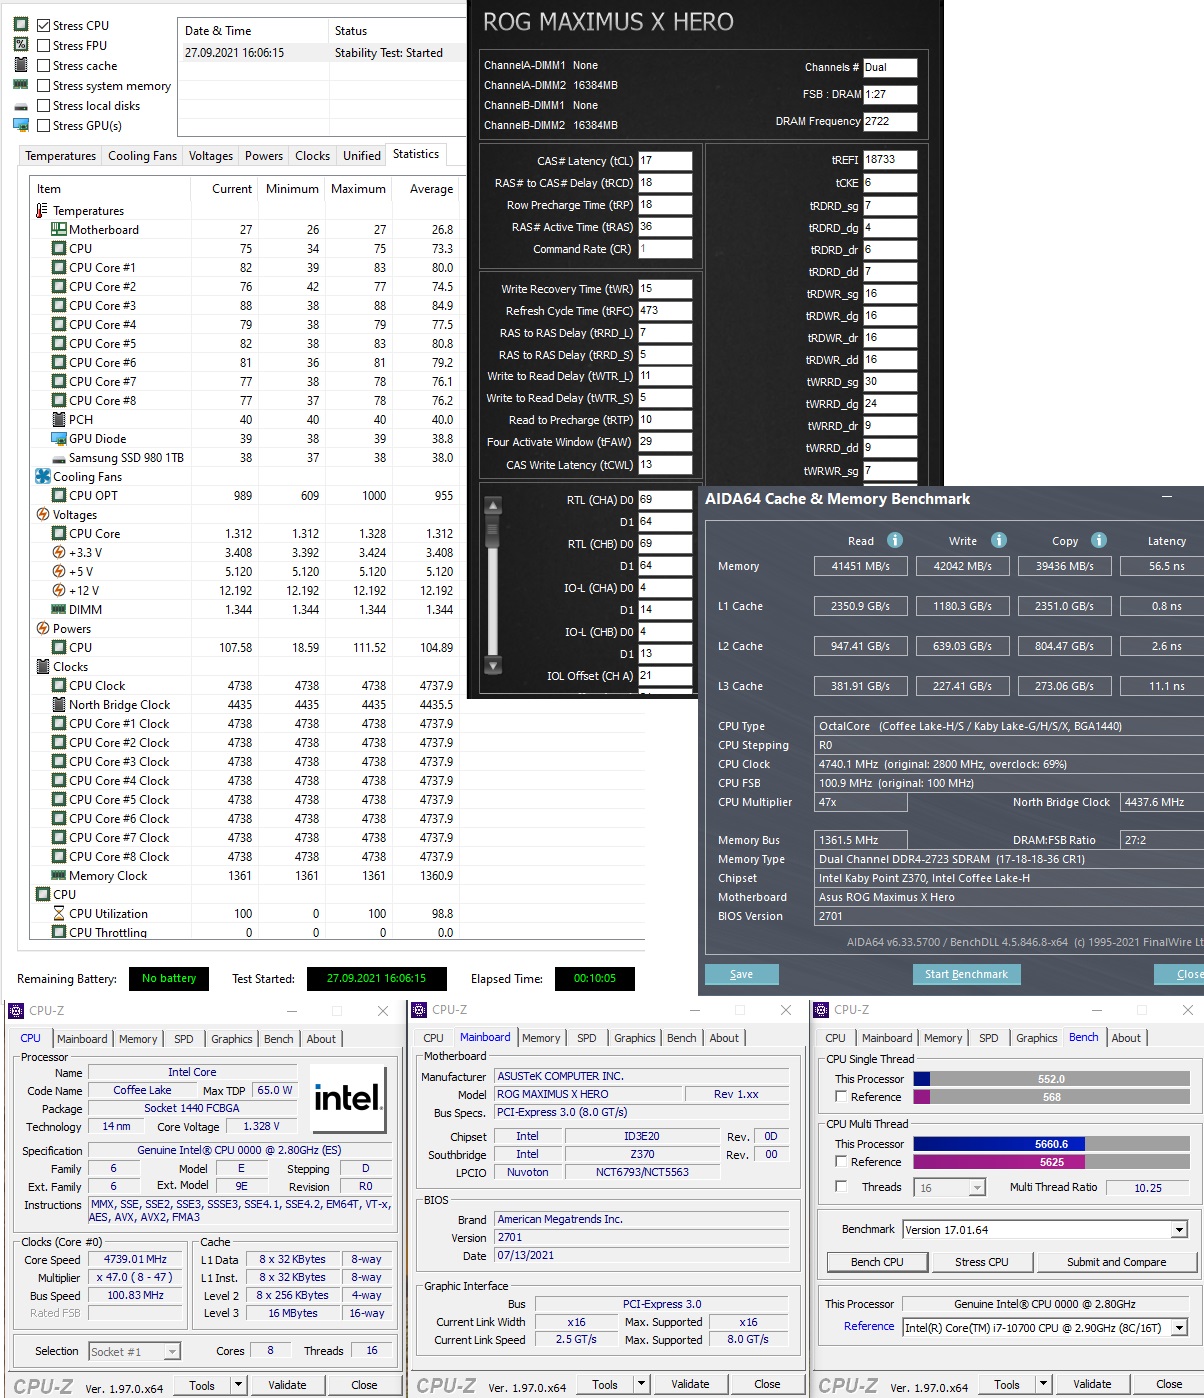Screen dimensions: 1204x1398
Task: Check Reference under CPU Multi Thread
Action: pos(841,1162)
